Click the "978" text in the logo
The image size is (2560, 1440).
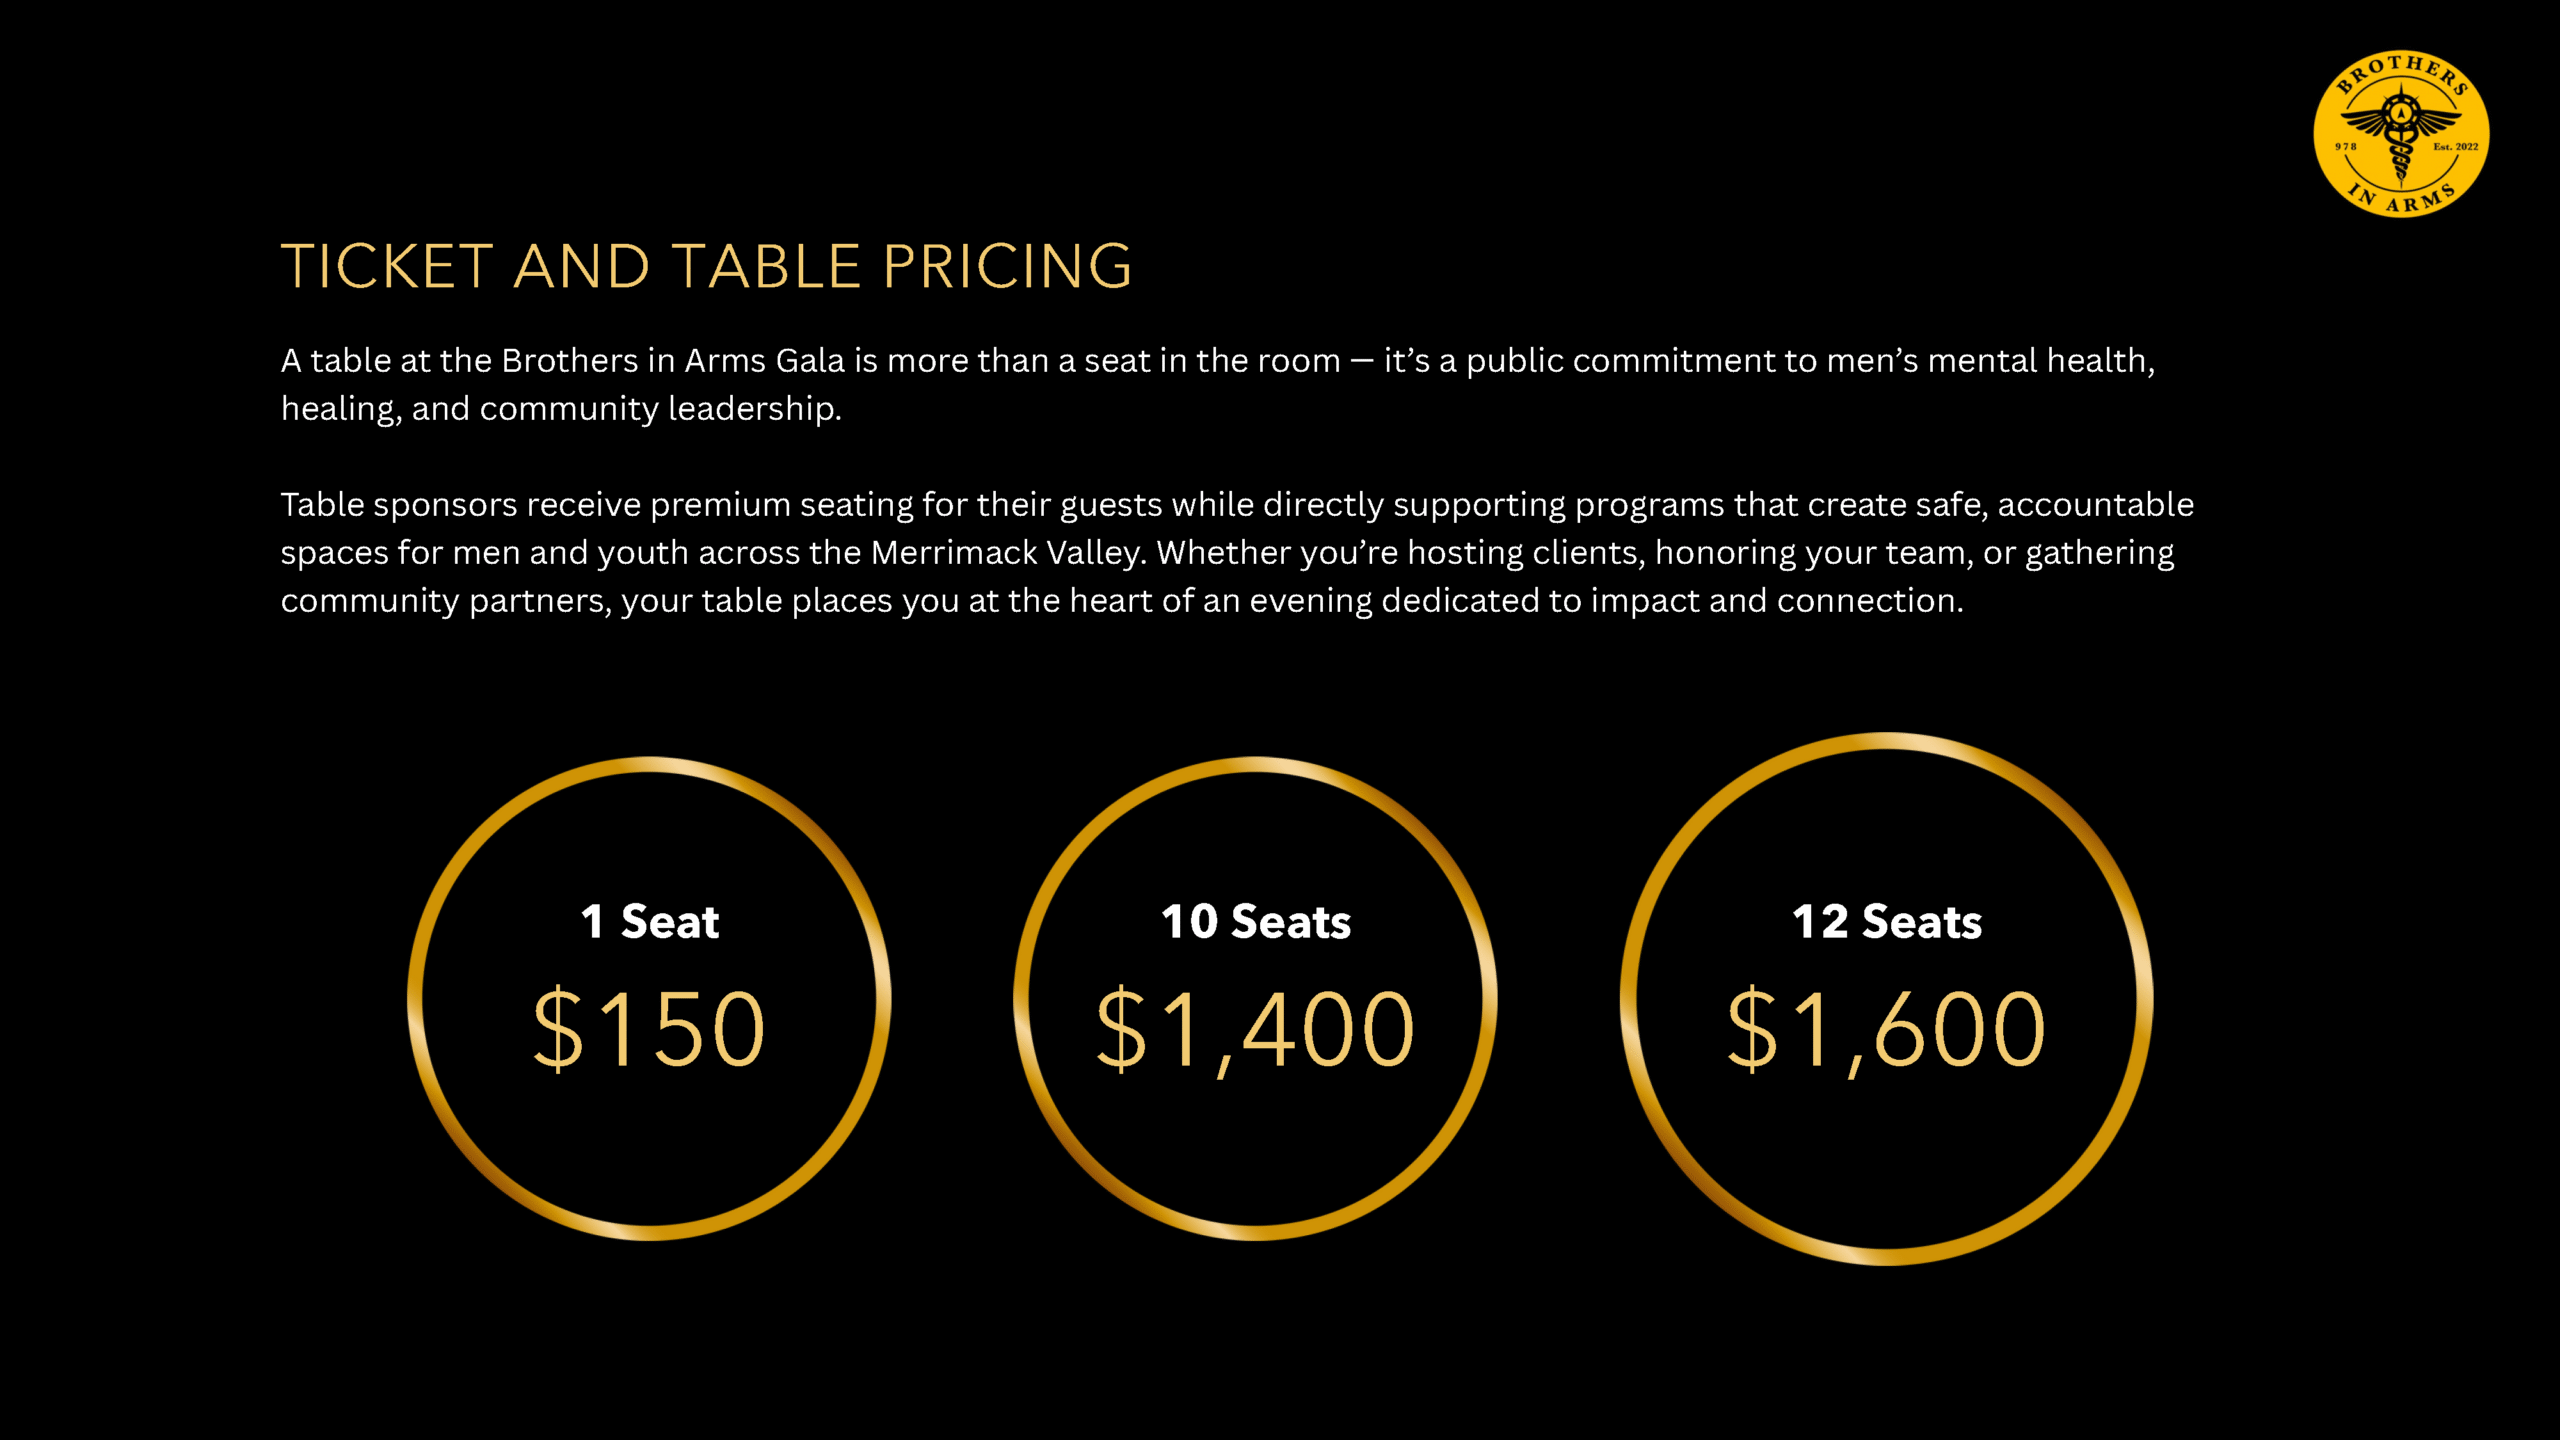(2345, 147)
